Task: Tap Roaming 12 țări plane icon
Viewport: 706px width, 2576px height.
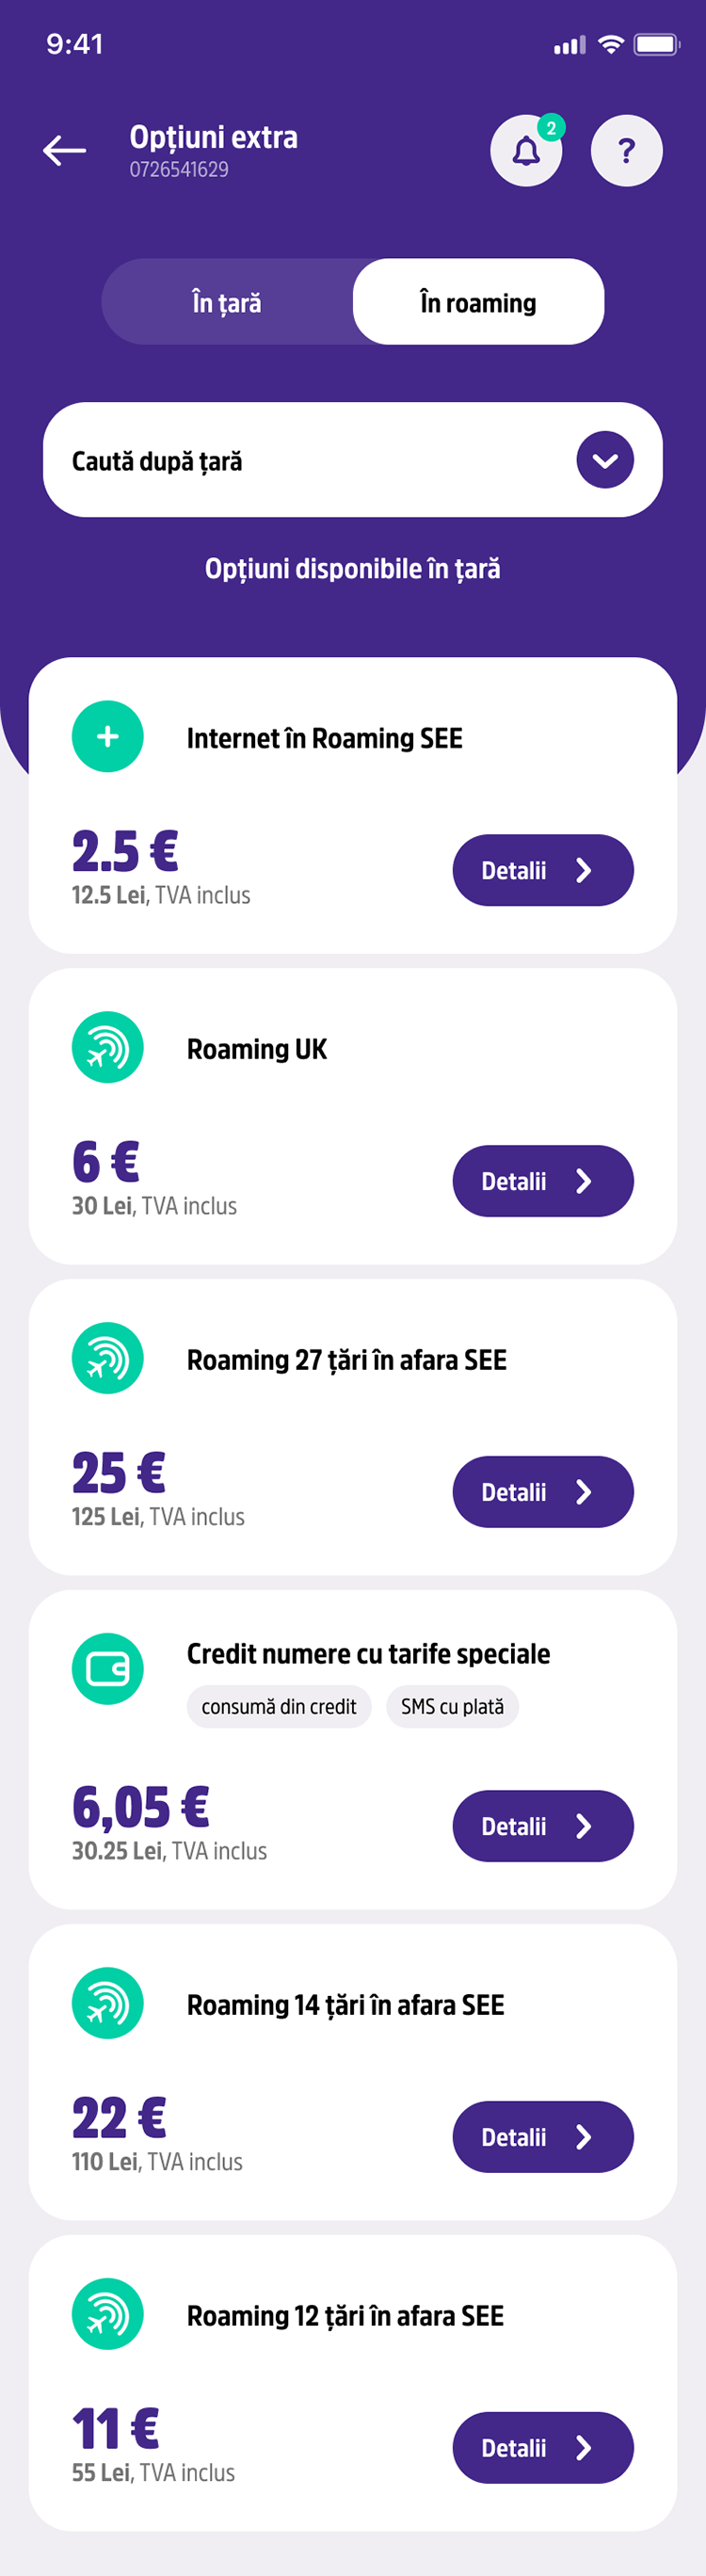Action: click(x=108, y=2314)
